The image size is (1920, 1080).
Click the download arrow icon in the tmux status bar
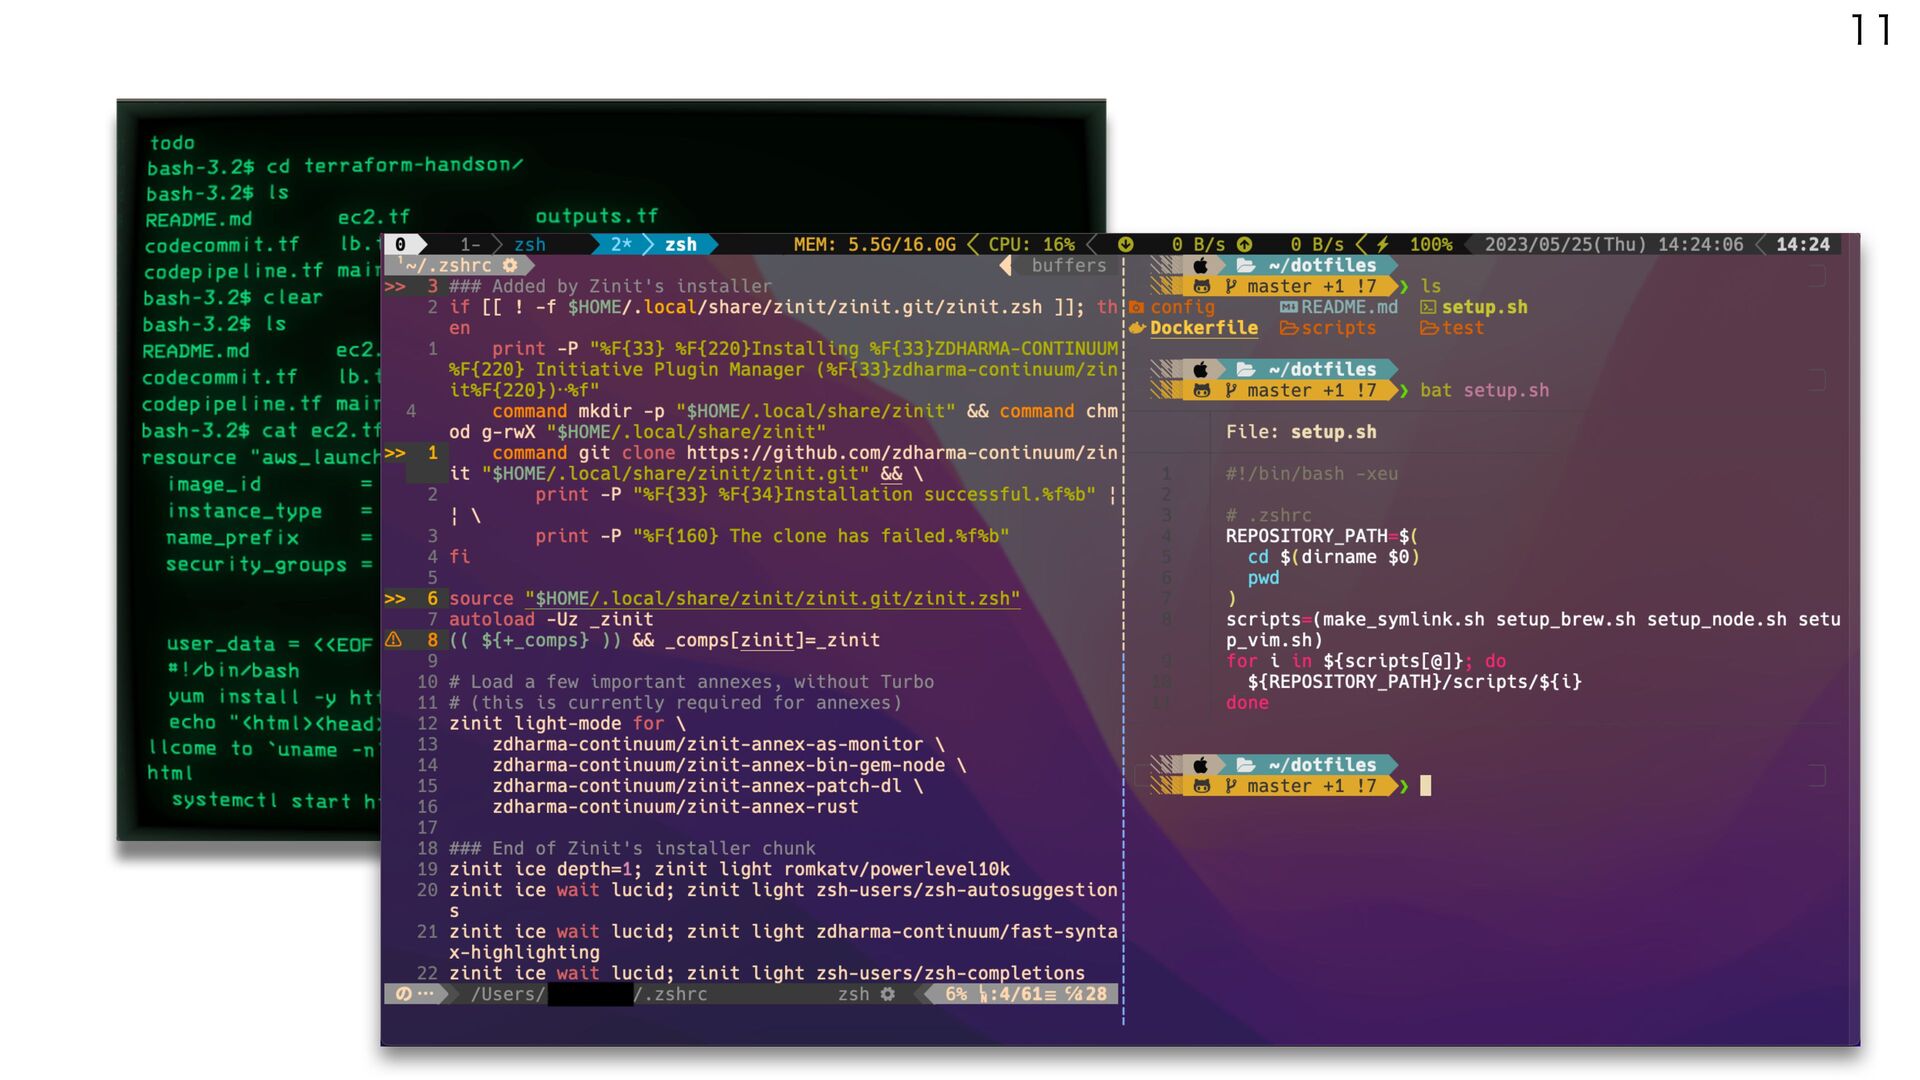(x=1125, y=244)
